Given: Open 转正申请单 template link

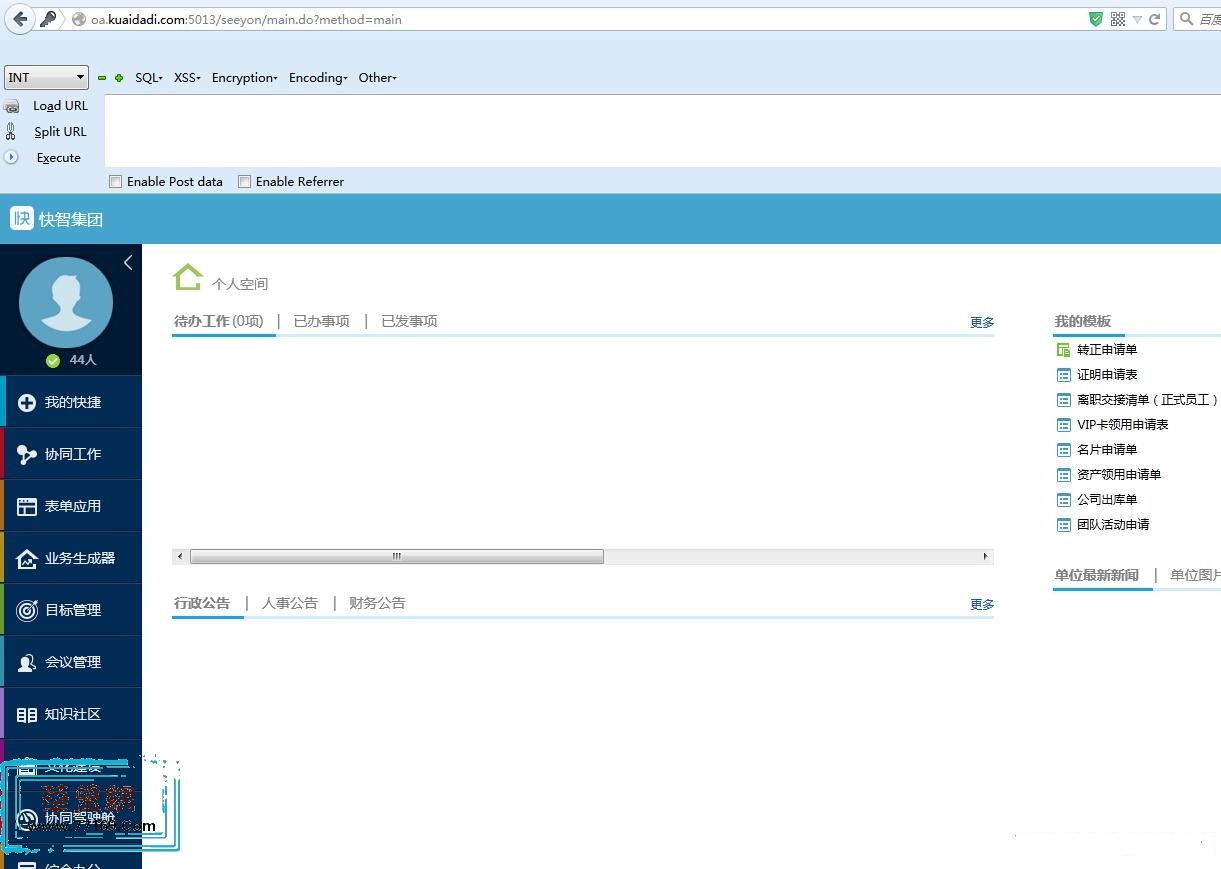Looking at the screenshot, I should tap(1106, 350).
